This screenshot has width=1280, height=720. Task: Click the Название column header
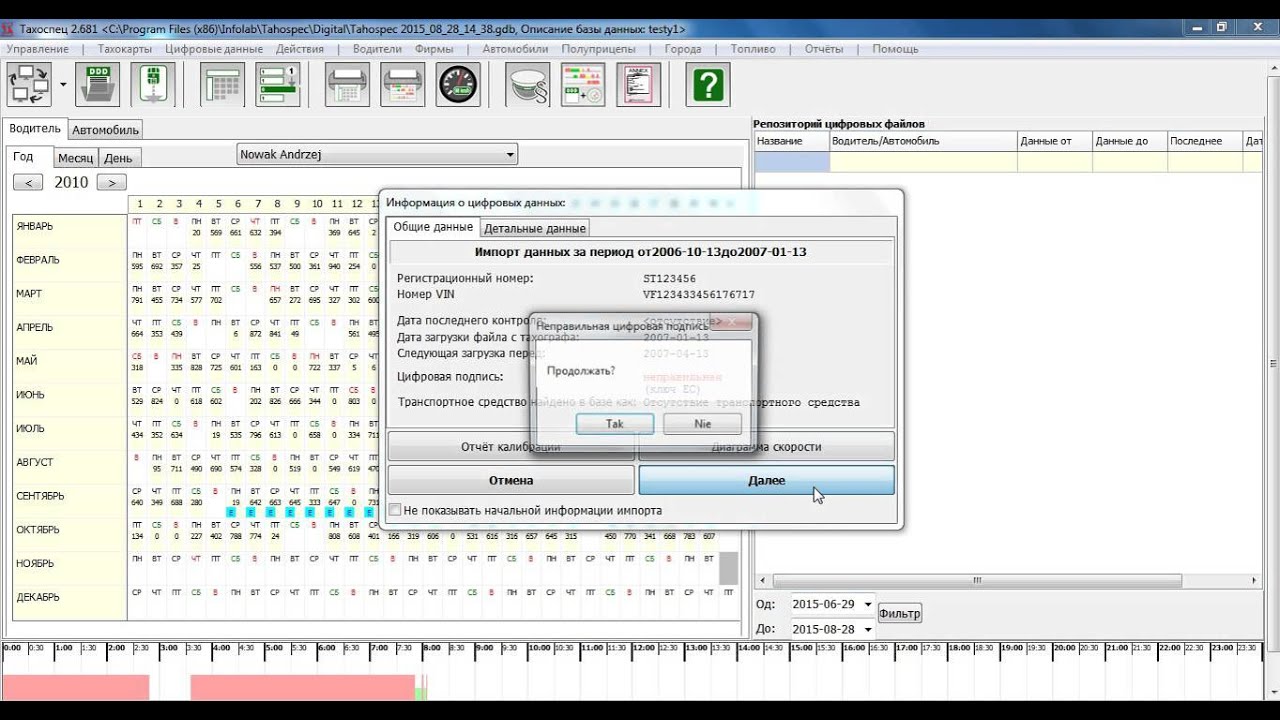tap(792, 141)
